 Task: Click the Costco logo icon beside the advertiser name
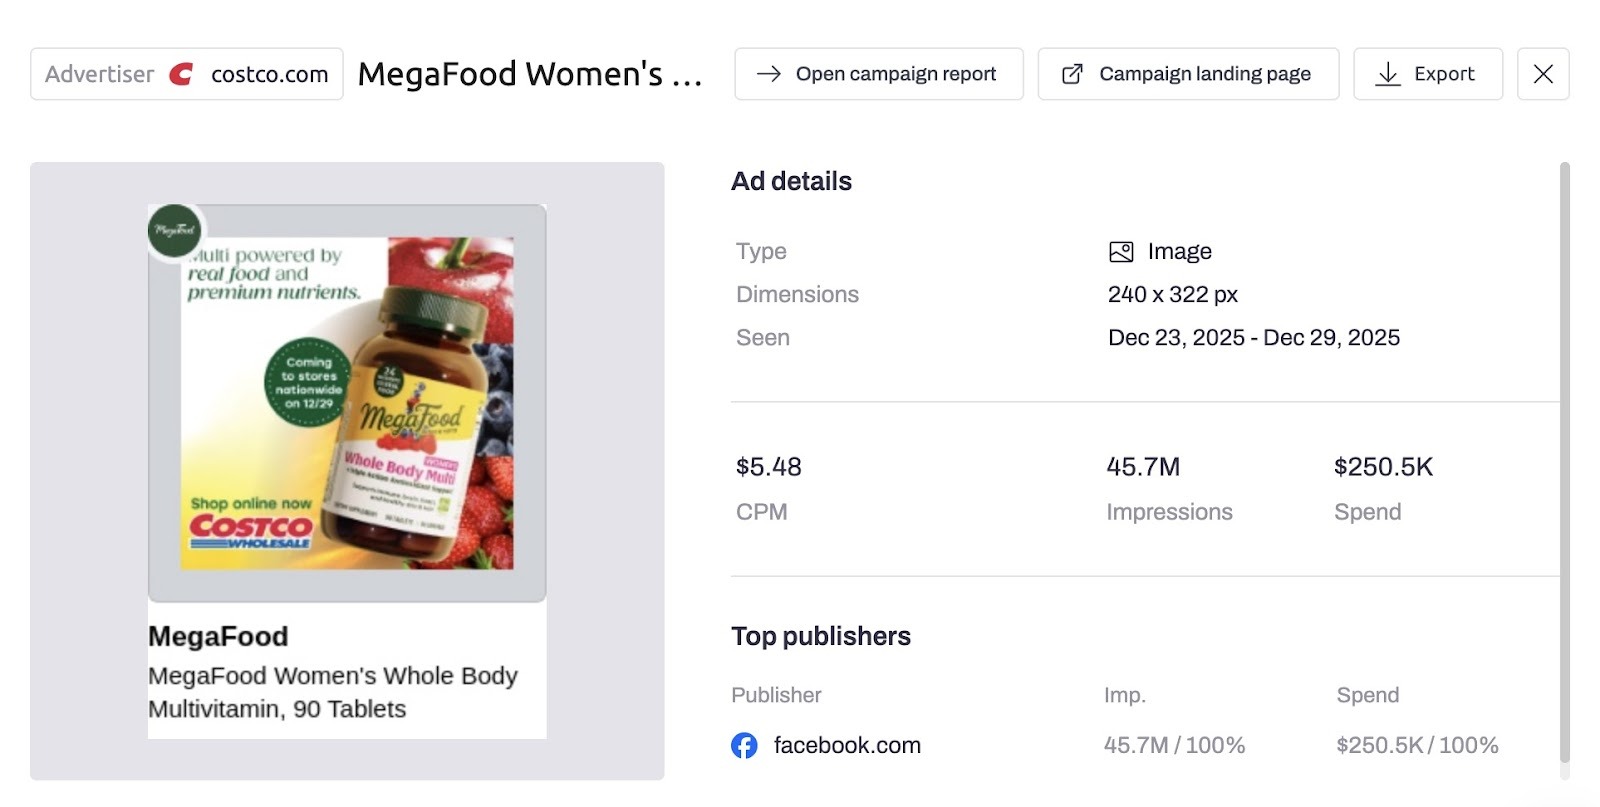182,73
